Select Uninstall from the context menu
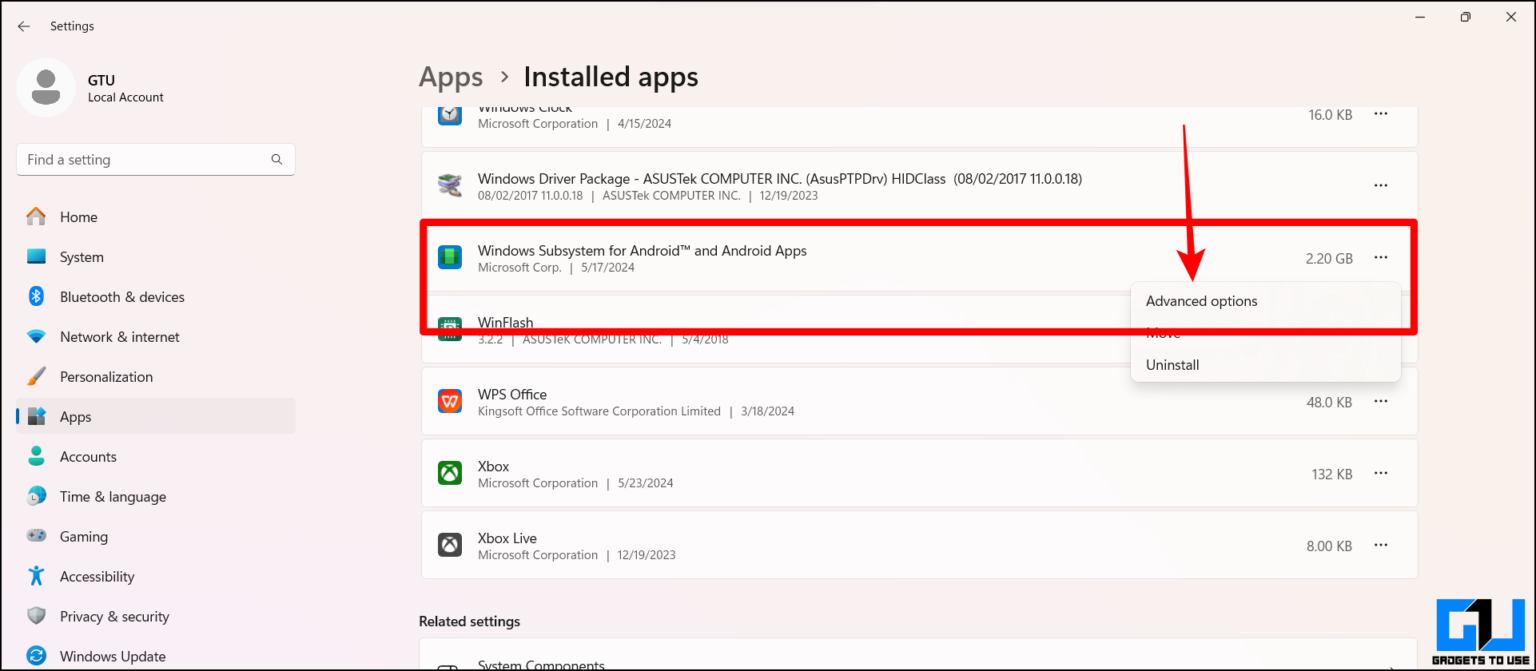Screen dimensions: 1536x671 coord(1172,364)
